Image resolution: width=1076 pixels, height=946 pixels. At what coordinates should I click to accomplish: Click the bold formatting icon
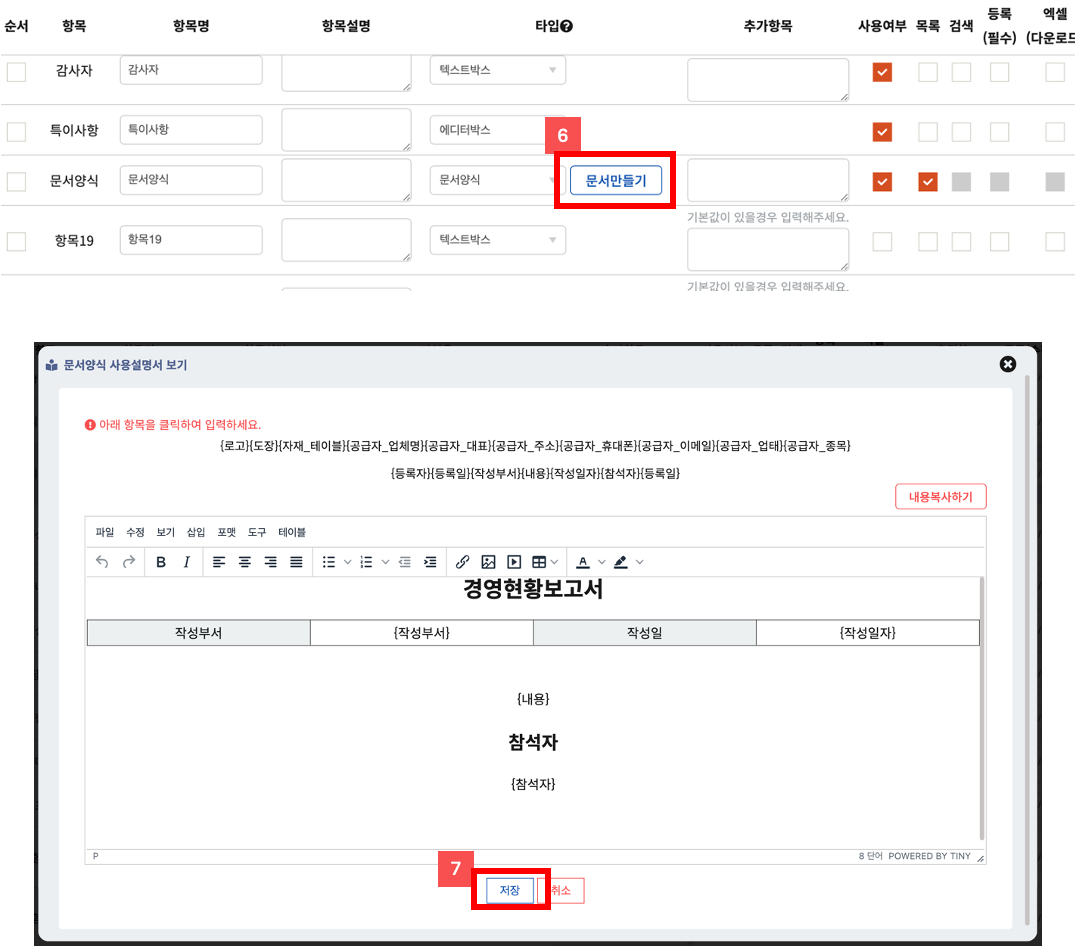pyautogui.click(x=161, y=562)
